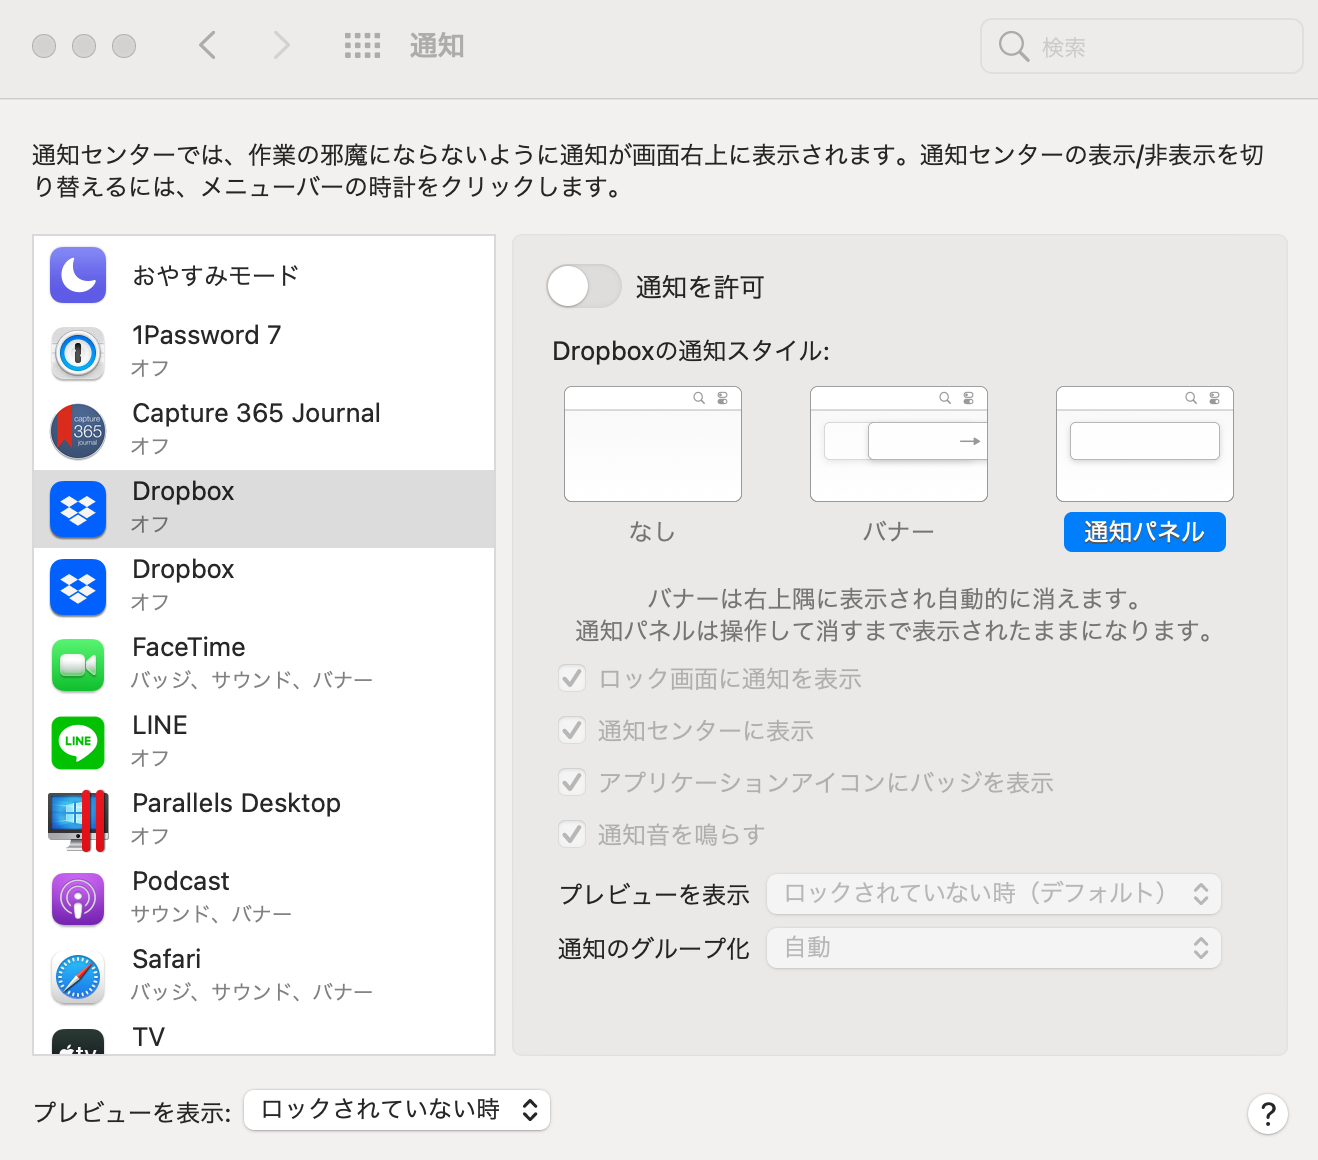Uncheck 通知音を鳴らす
1318x1160 pixels.
pyautogui.click(x=572, y=834)
